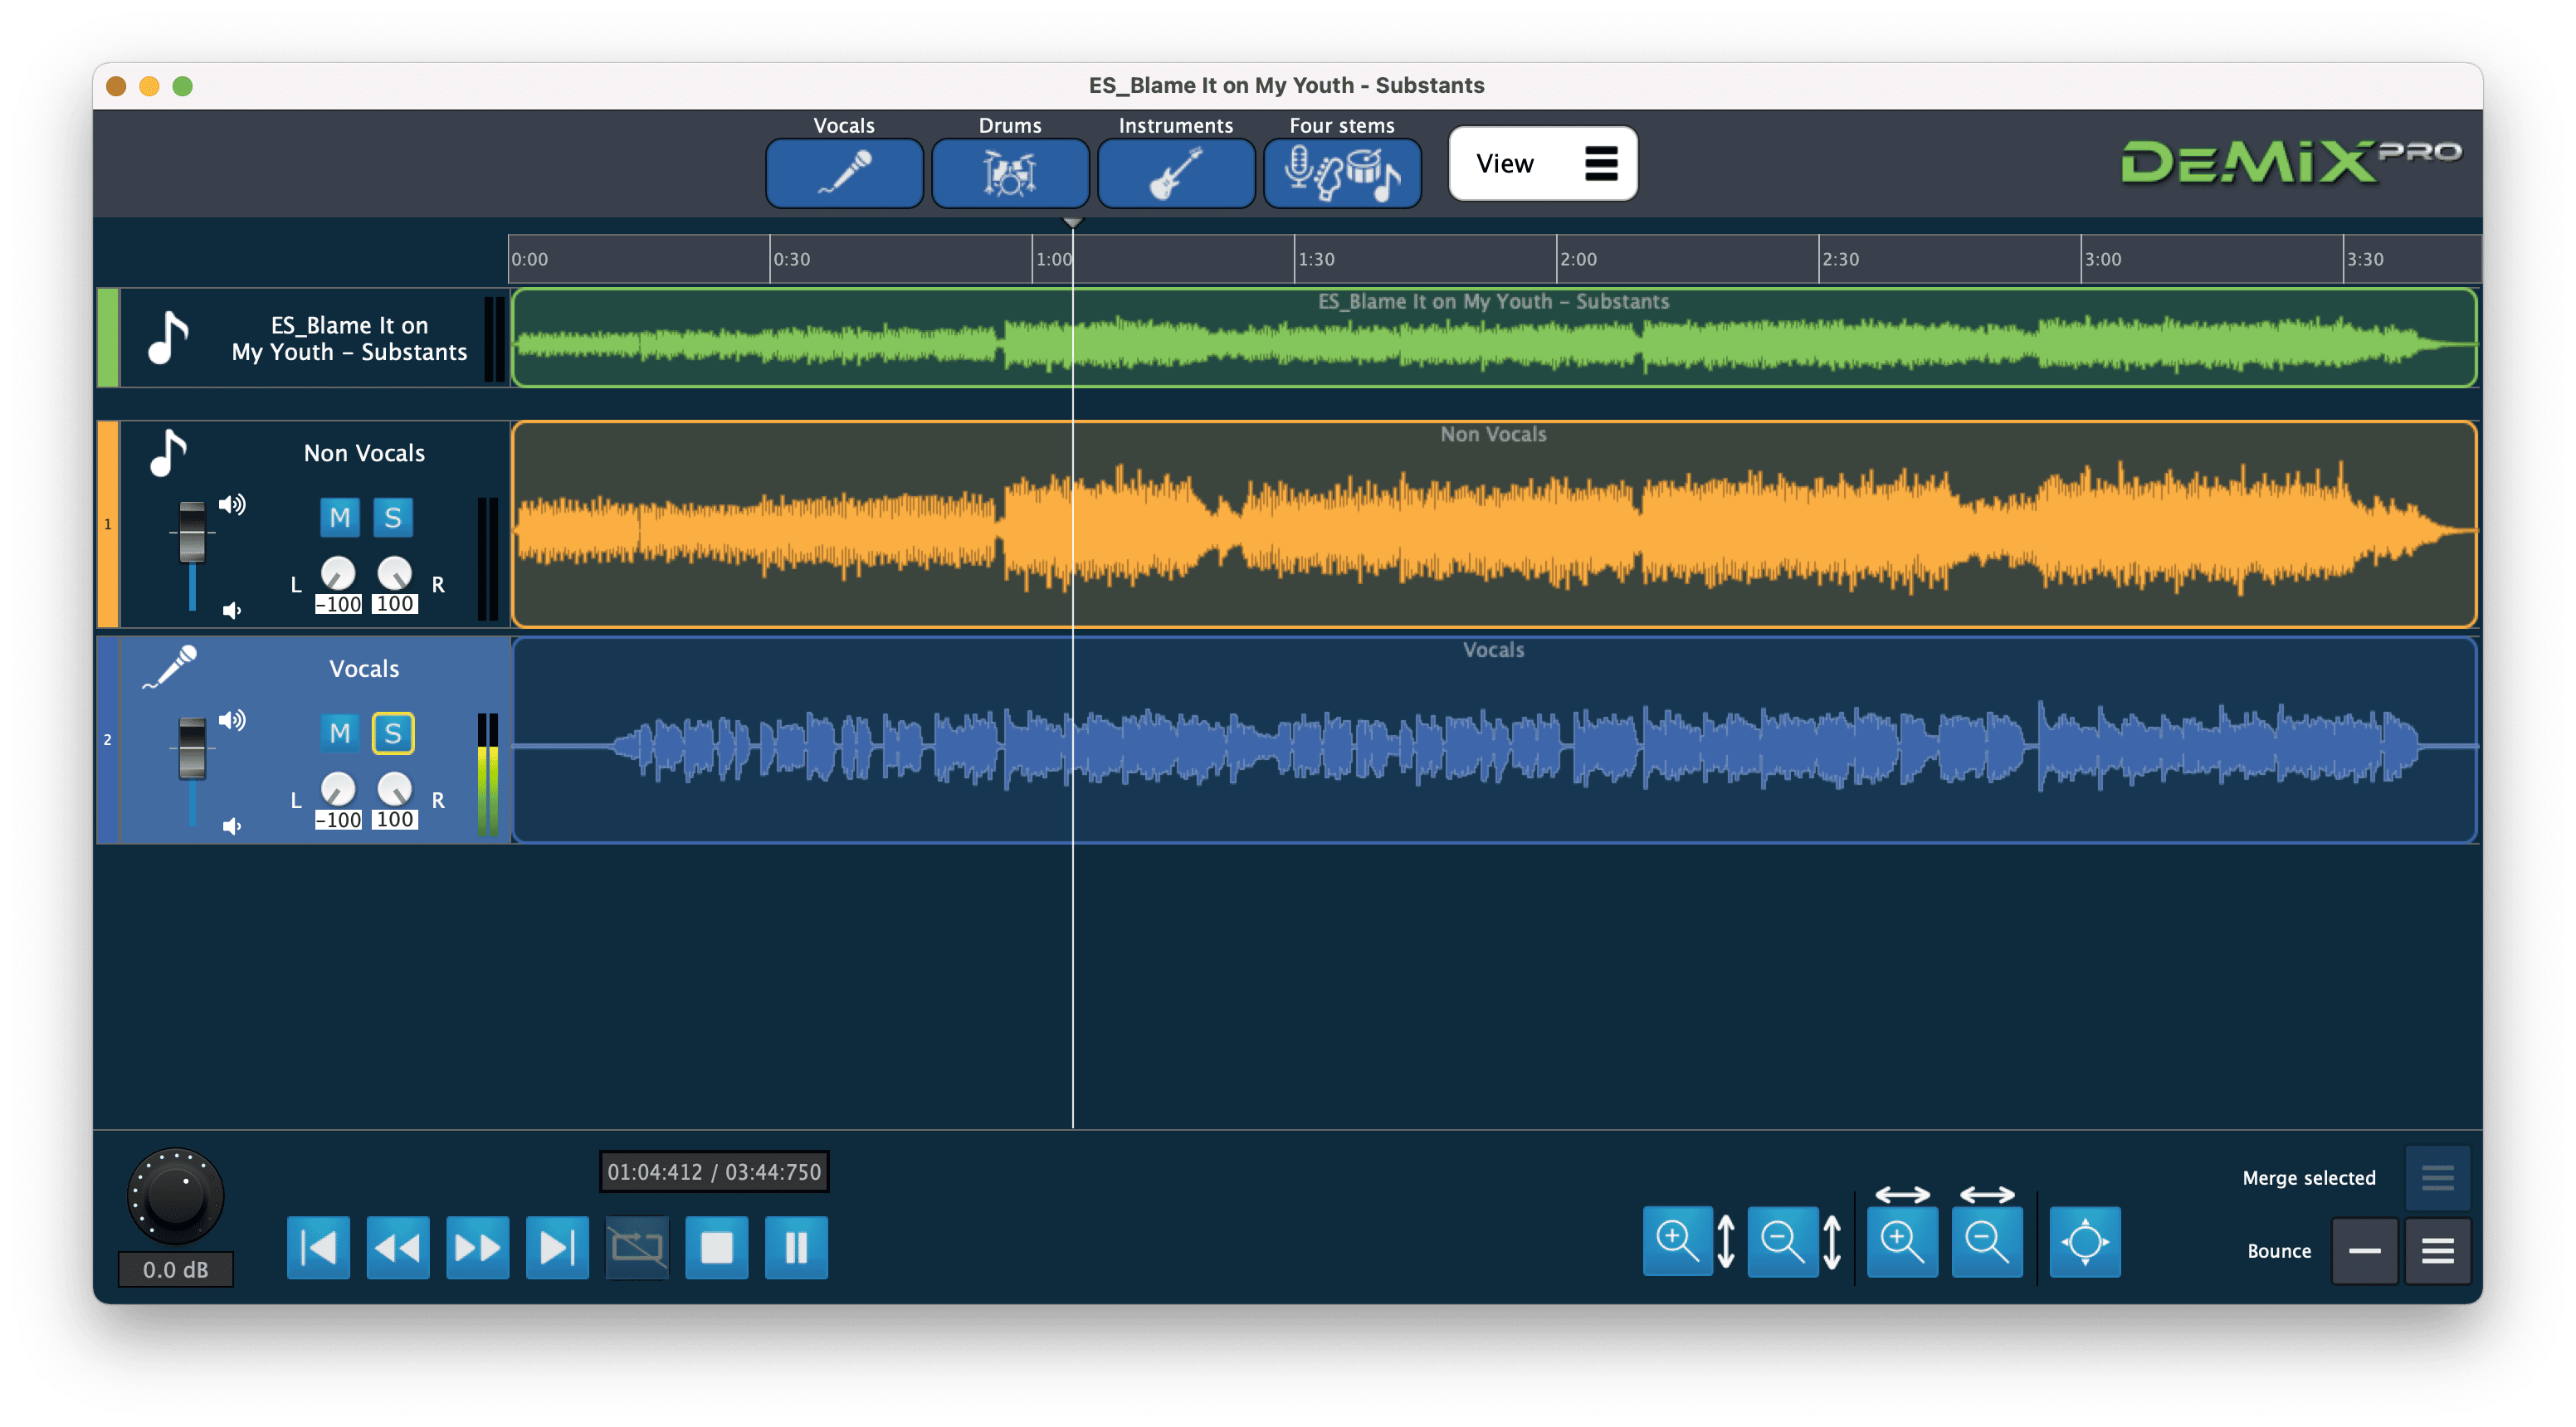Click the Non Vocals right pan knob

[394, 573]
